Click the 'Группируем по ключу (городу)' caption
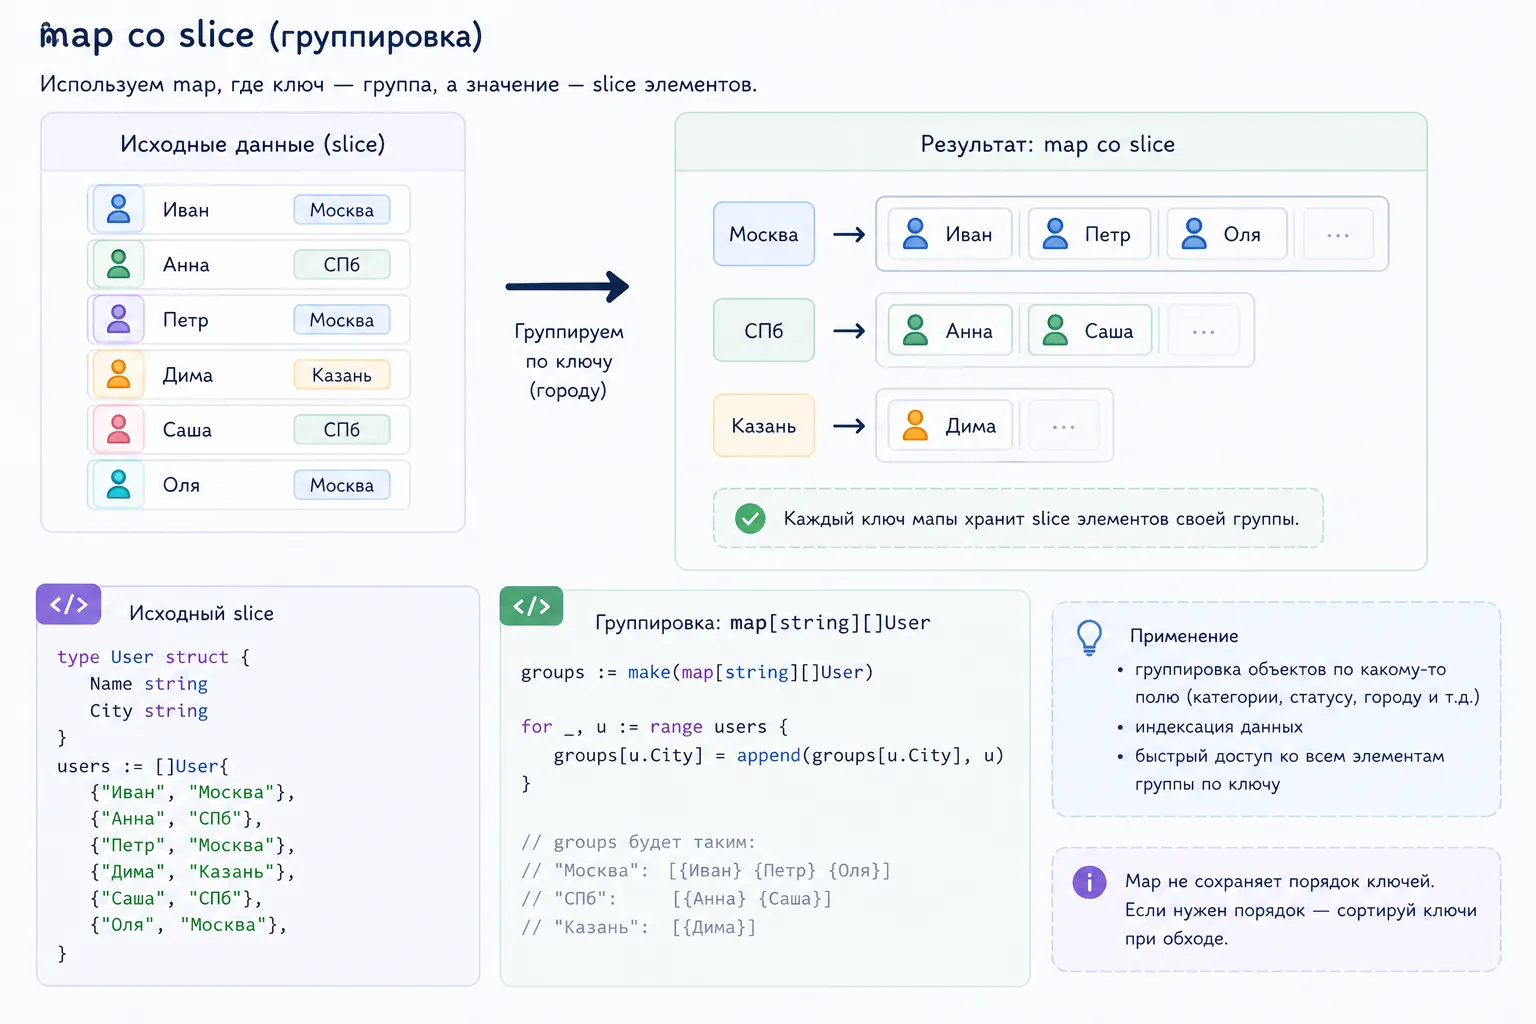Screen dimensions: 1536x1024 (x=568, y=361)
